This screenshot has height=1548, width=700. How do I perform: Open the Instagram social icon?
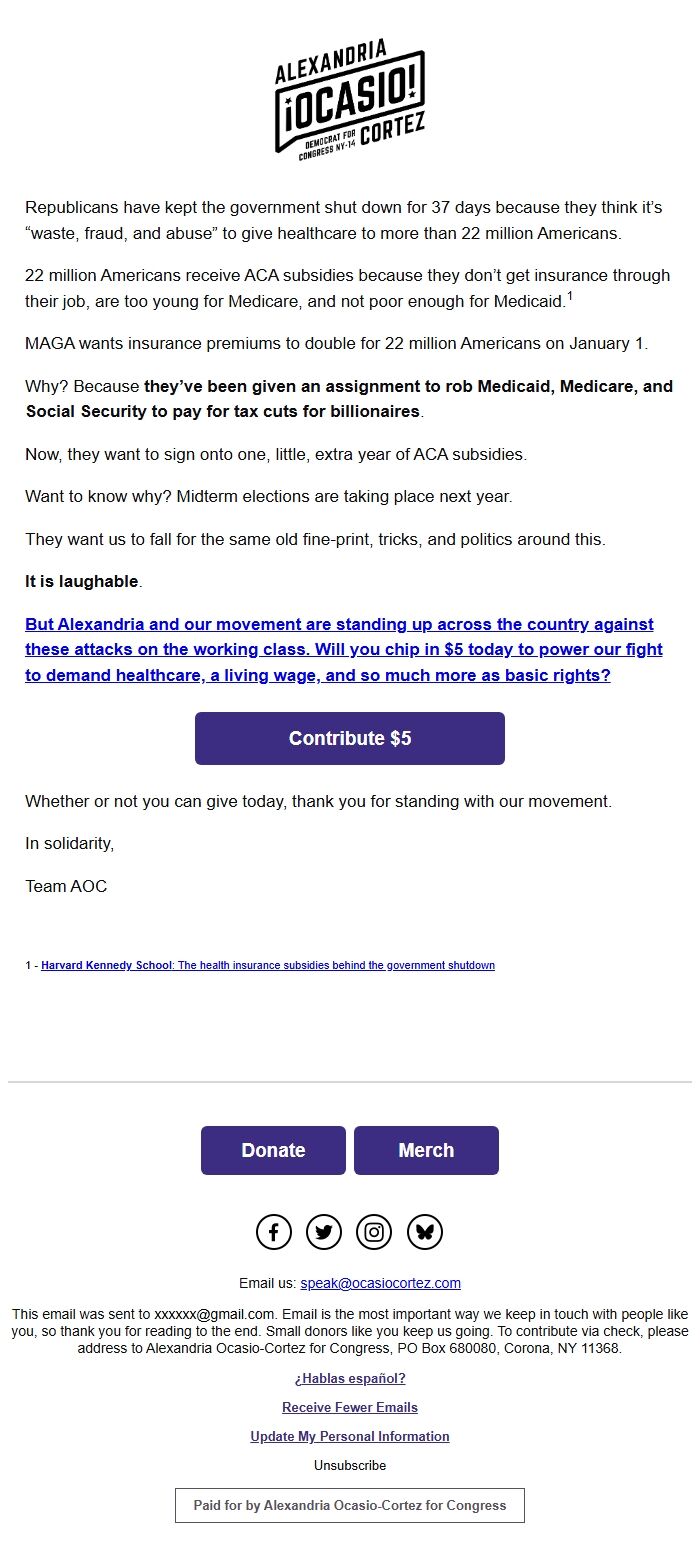pyautogui.click(x=373, y=1231)
